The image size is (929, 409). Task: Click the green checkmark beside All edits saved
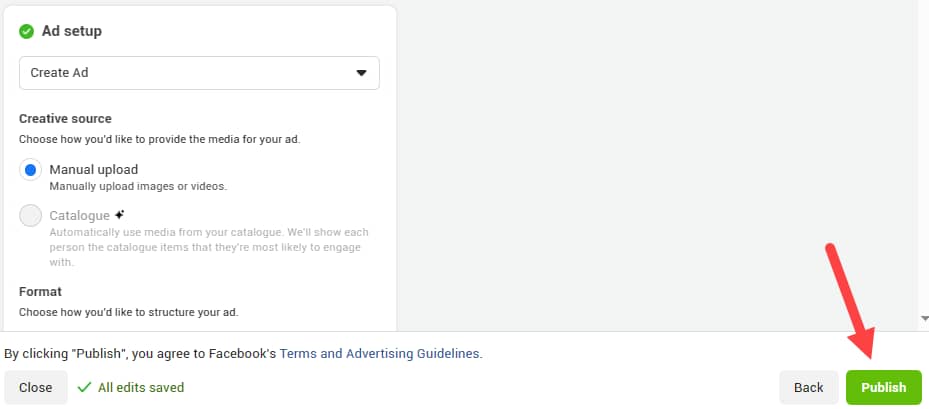tap(85, 387)
